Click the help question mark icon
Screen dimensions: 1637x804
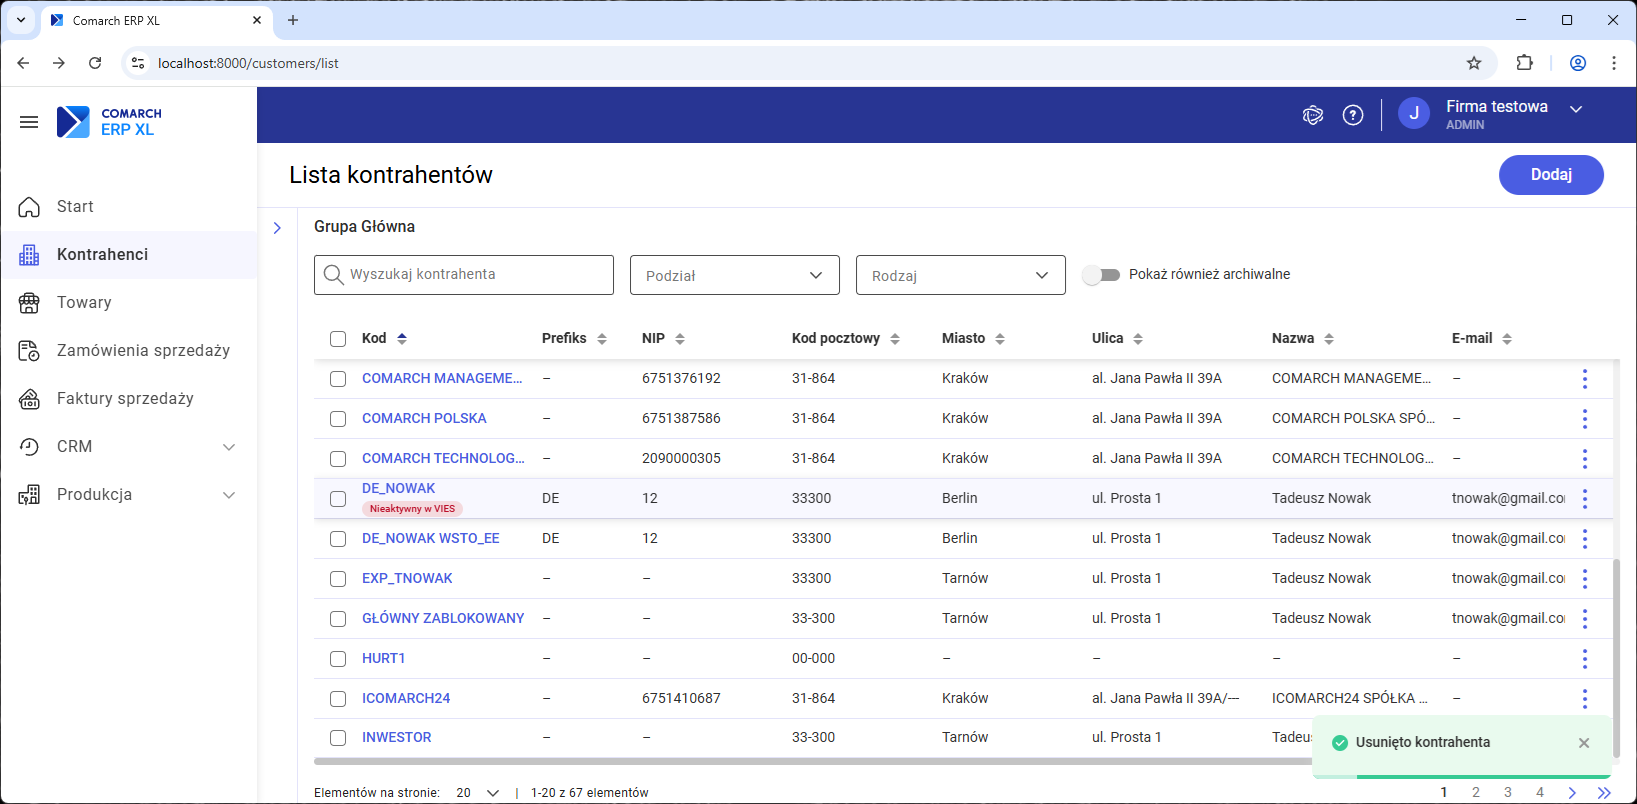(x=1353, y=115)
